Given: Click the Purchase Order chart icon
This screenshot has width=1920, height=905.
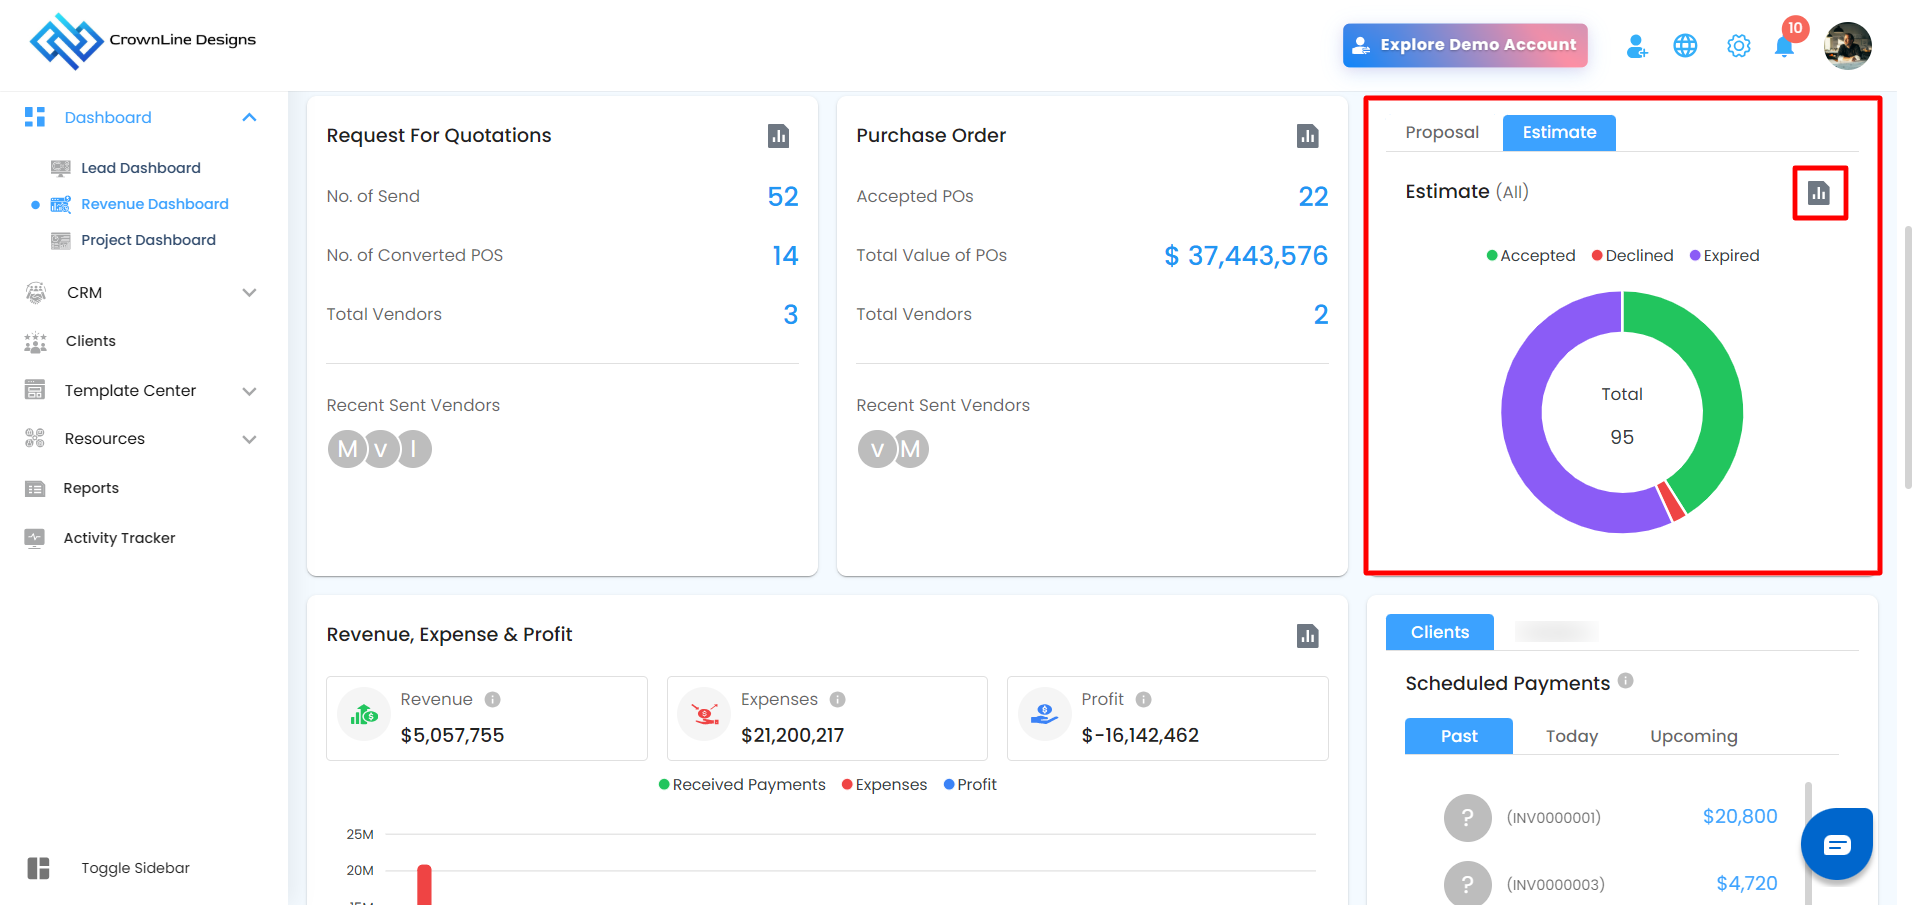Looking at the screenshot, I should pos(1307,136).
